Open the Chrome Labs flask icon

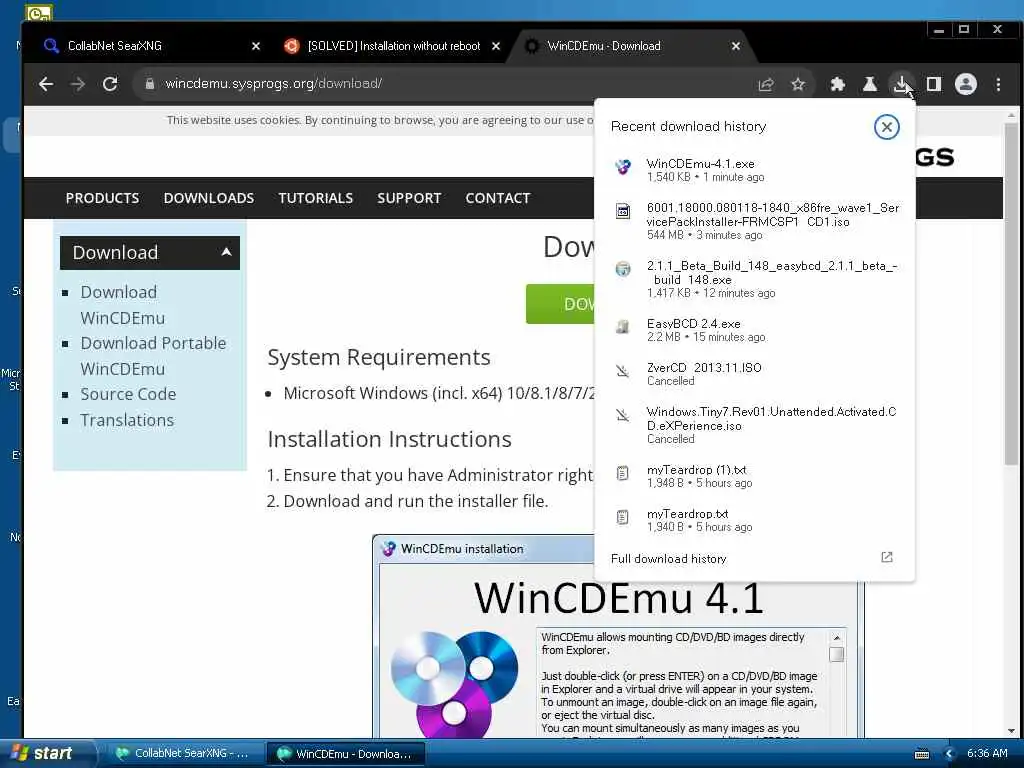(x=870, y=84)
